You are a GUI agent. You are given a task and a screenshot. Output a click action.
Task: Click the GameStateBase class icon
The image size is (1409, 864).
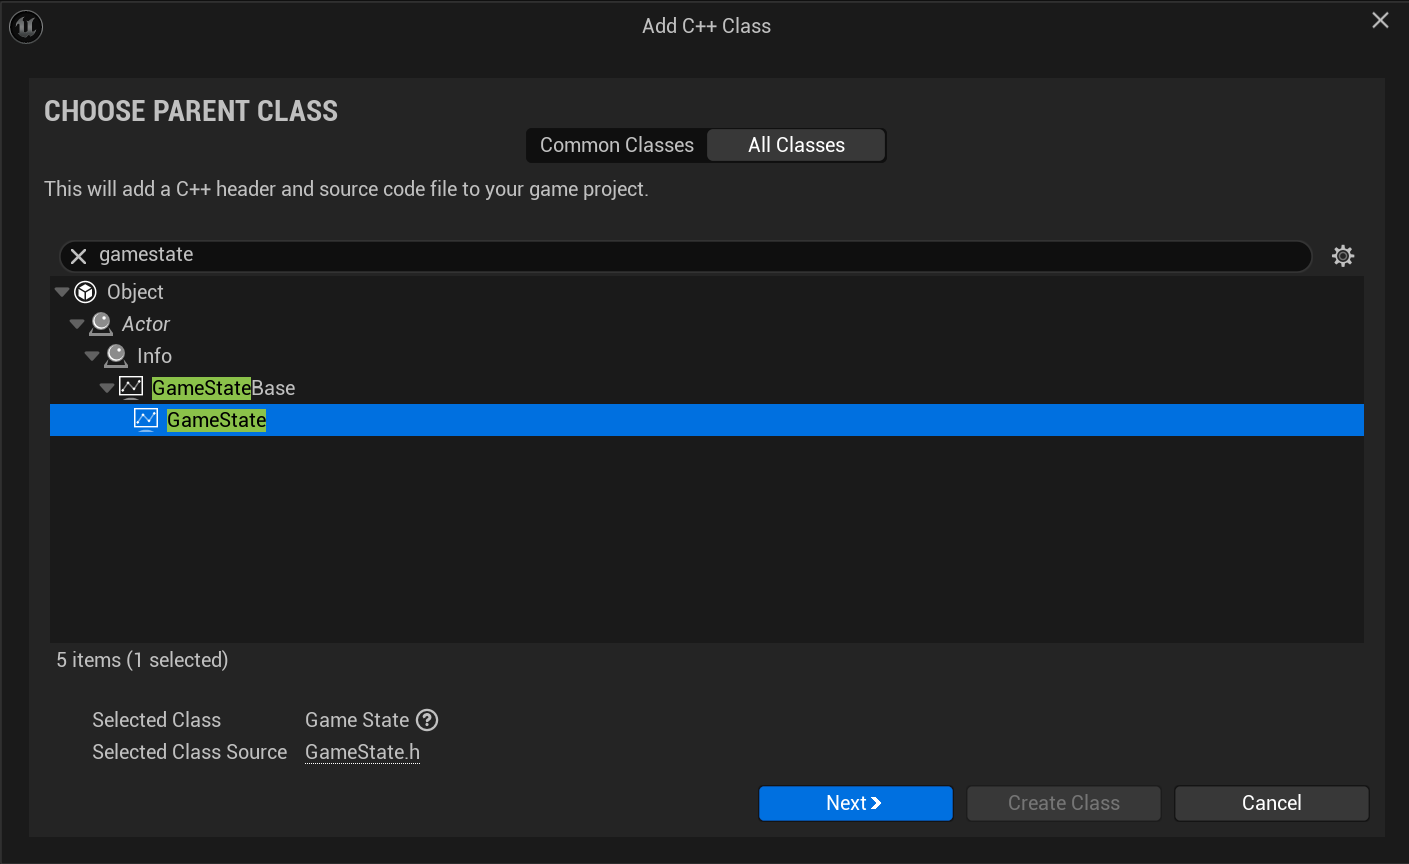pyautogui.click(x=131, y=387)
